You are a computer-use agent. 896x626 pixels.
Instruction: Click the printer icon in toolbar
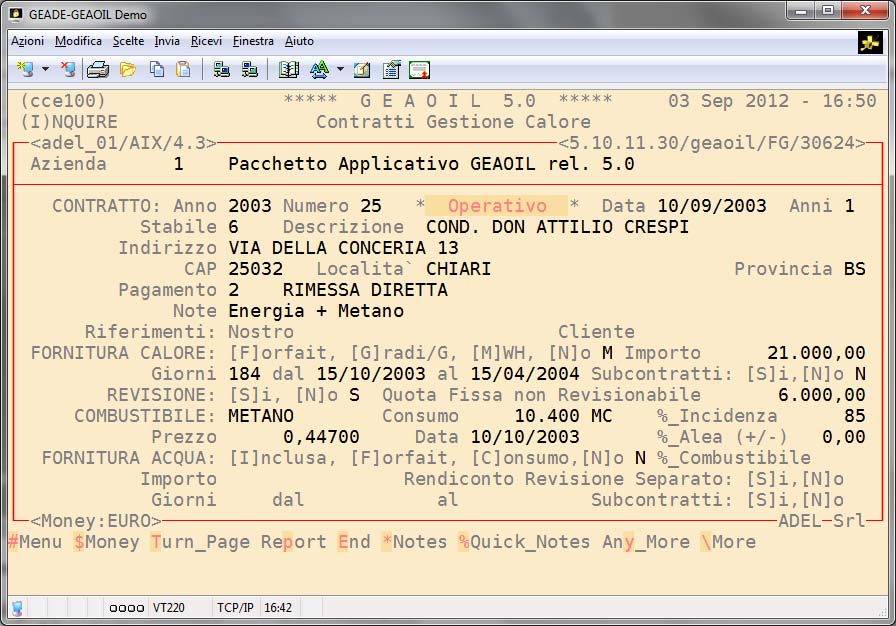pos(98,70)
